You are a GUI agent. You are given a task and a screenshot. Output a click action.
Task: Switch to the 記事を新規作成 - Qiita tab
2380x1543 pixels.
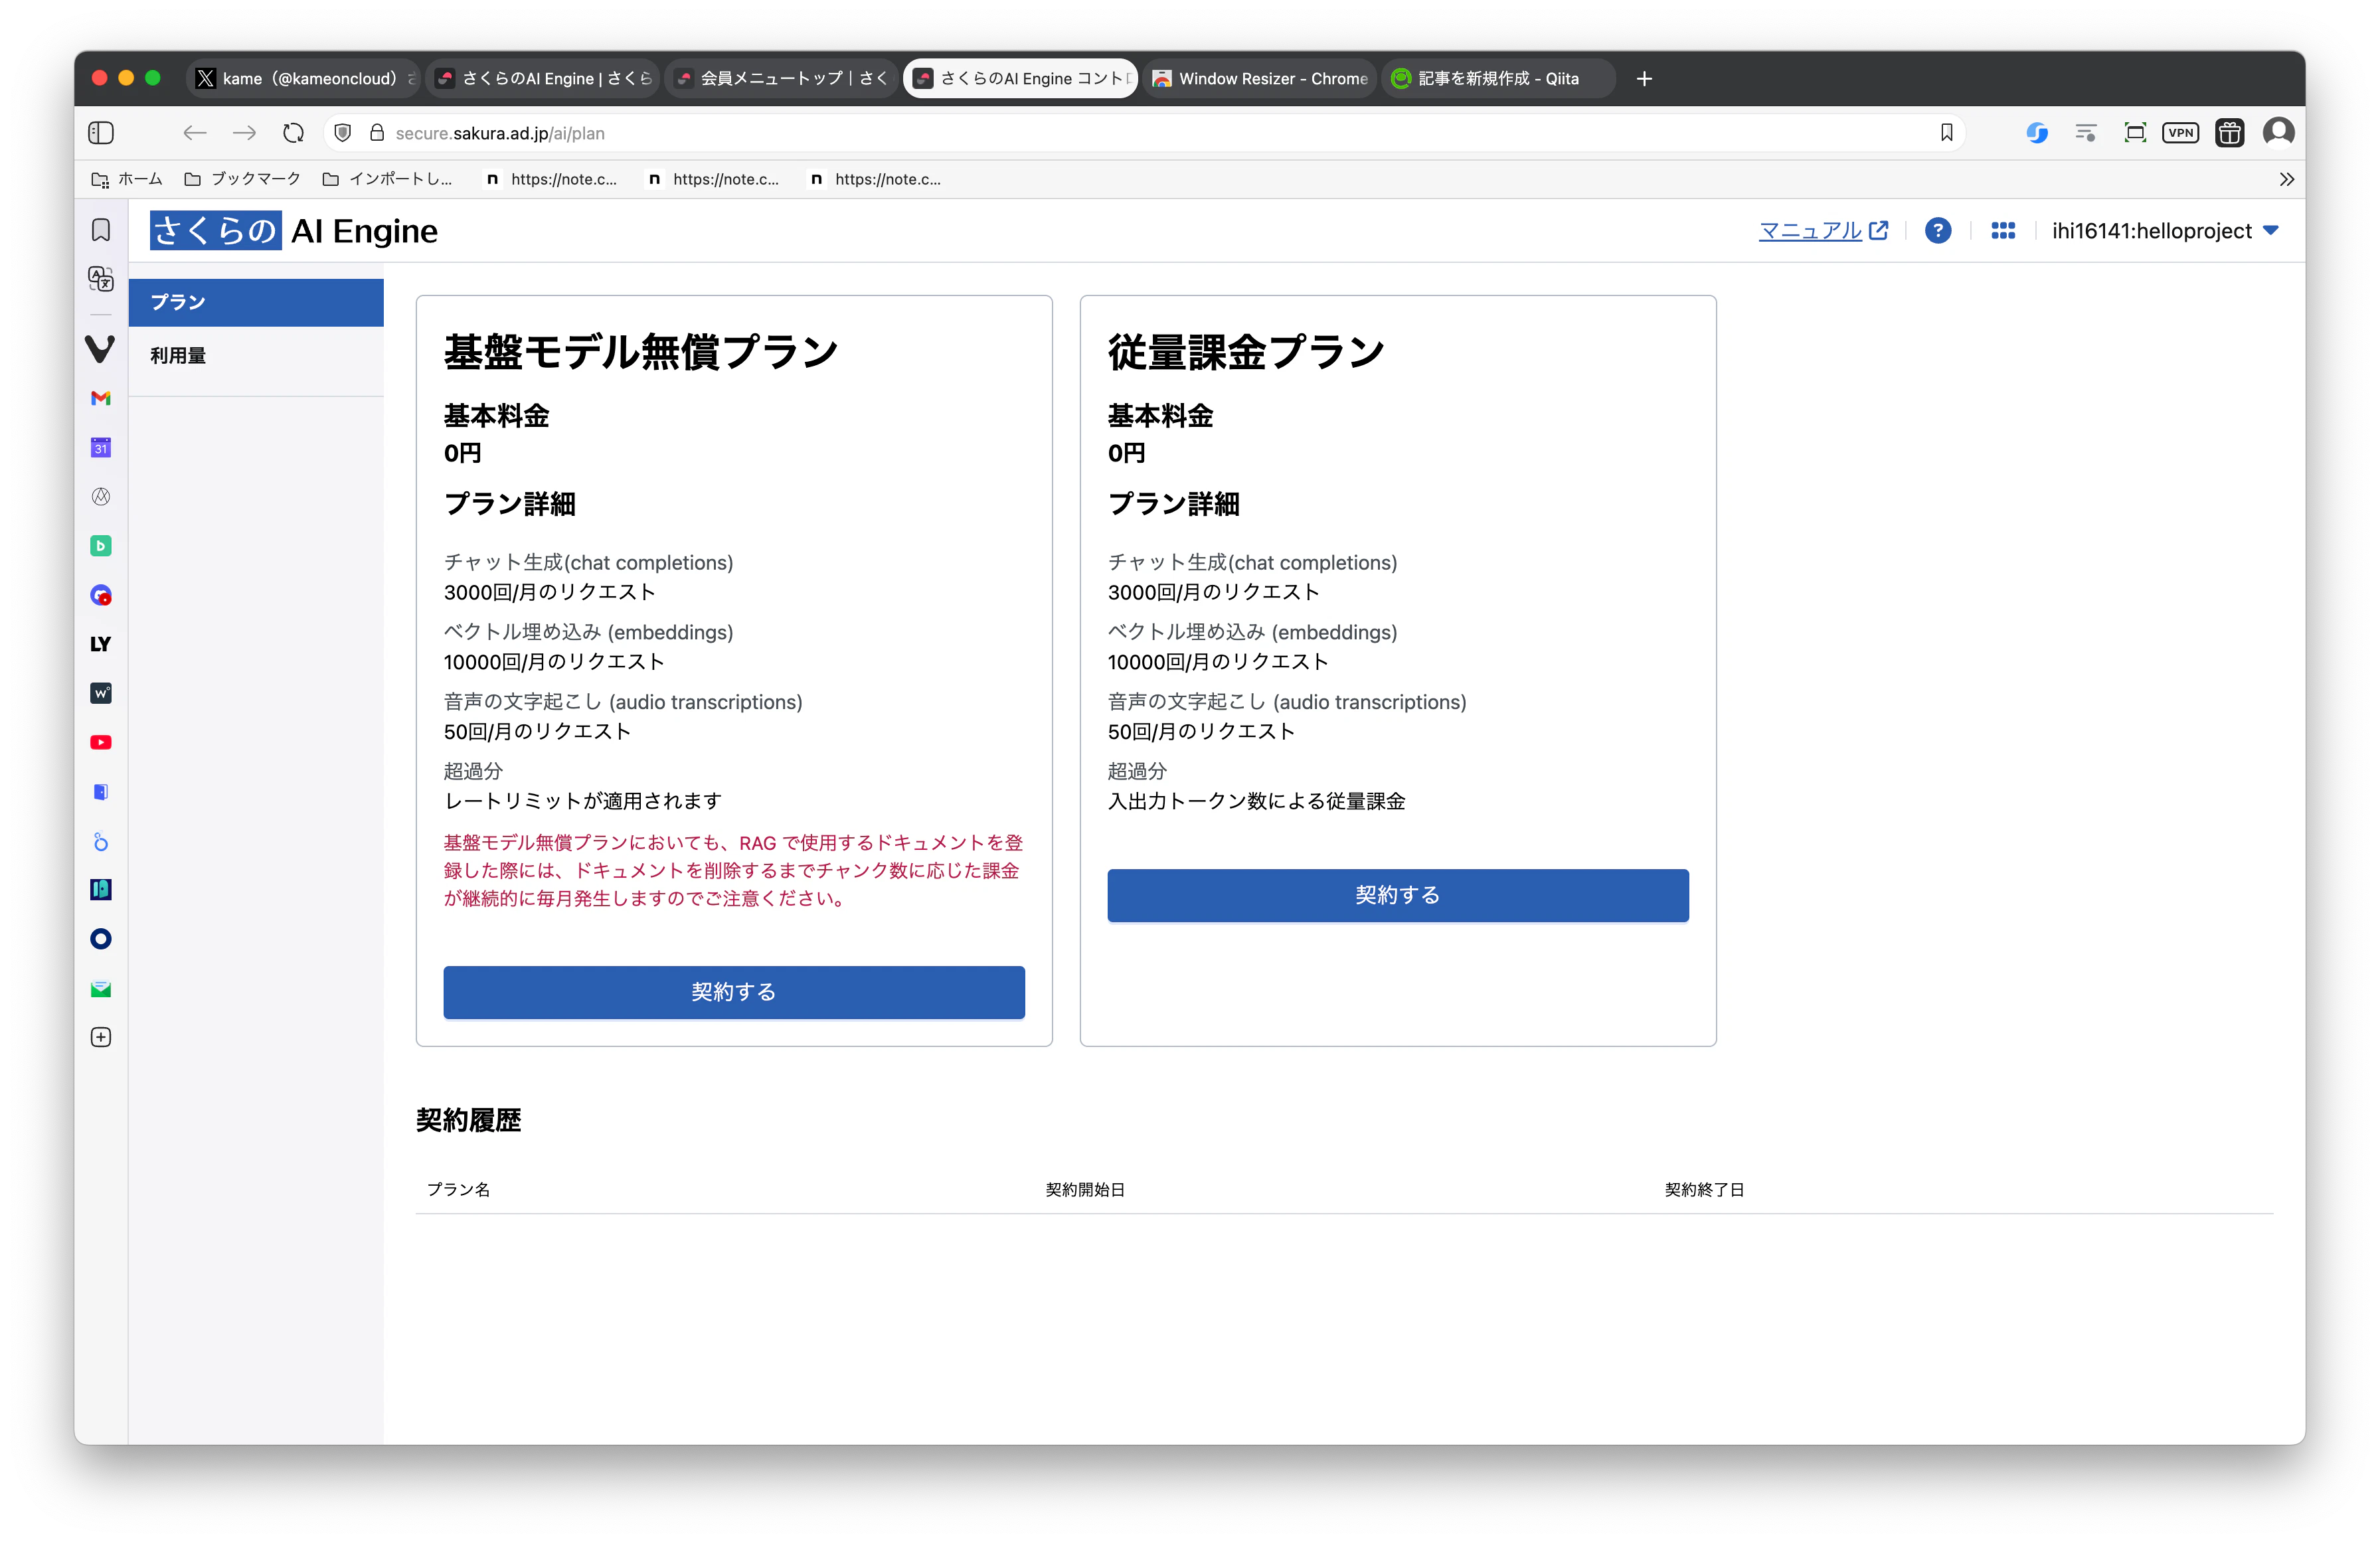[x=1499, y=78]
